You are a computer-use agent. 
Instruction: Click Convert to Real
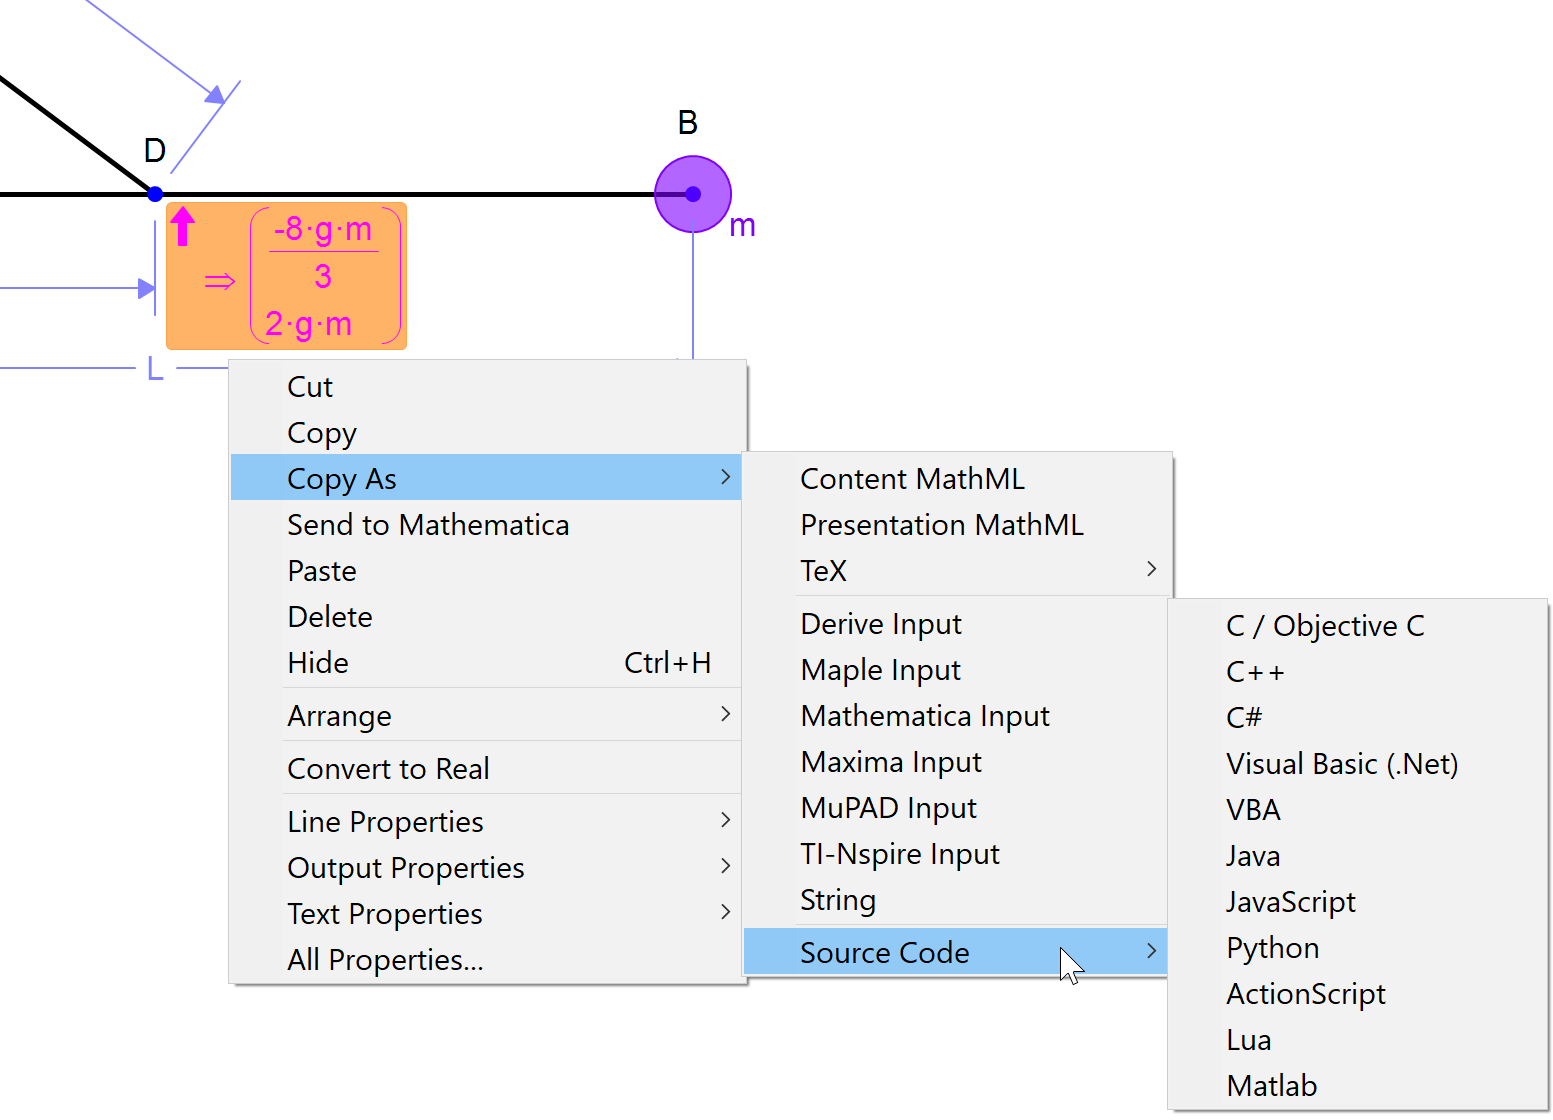pyautogui.click(x=388, y=769)
